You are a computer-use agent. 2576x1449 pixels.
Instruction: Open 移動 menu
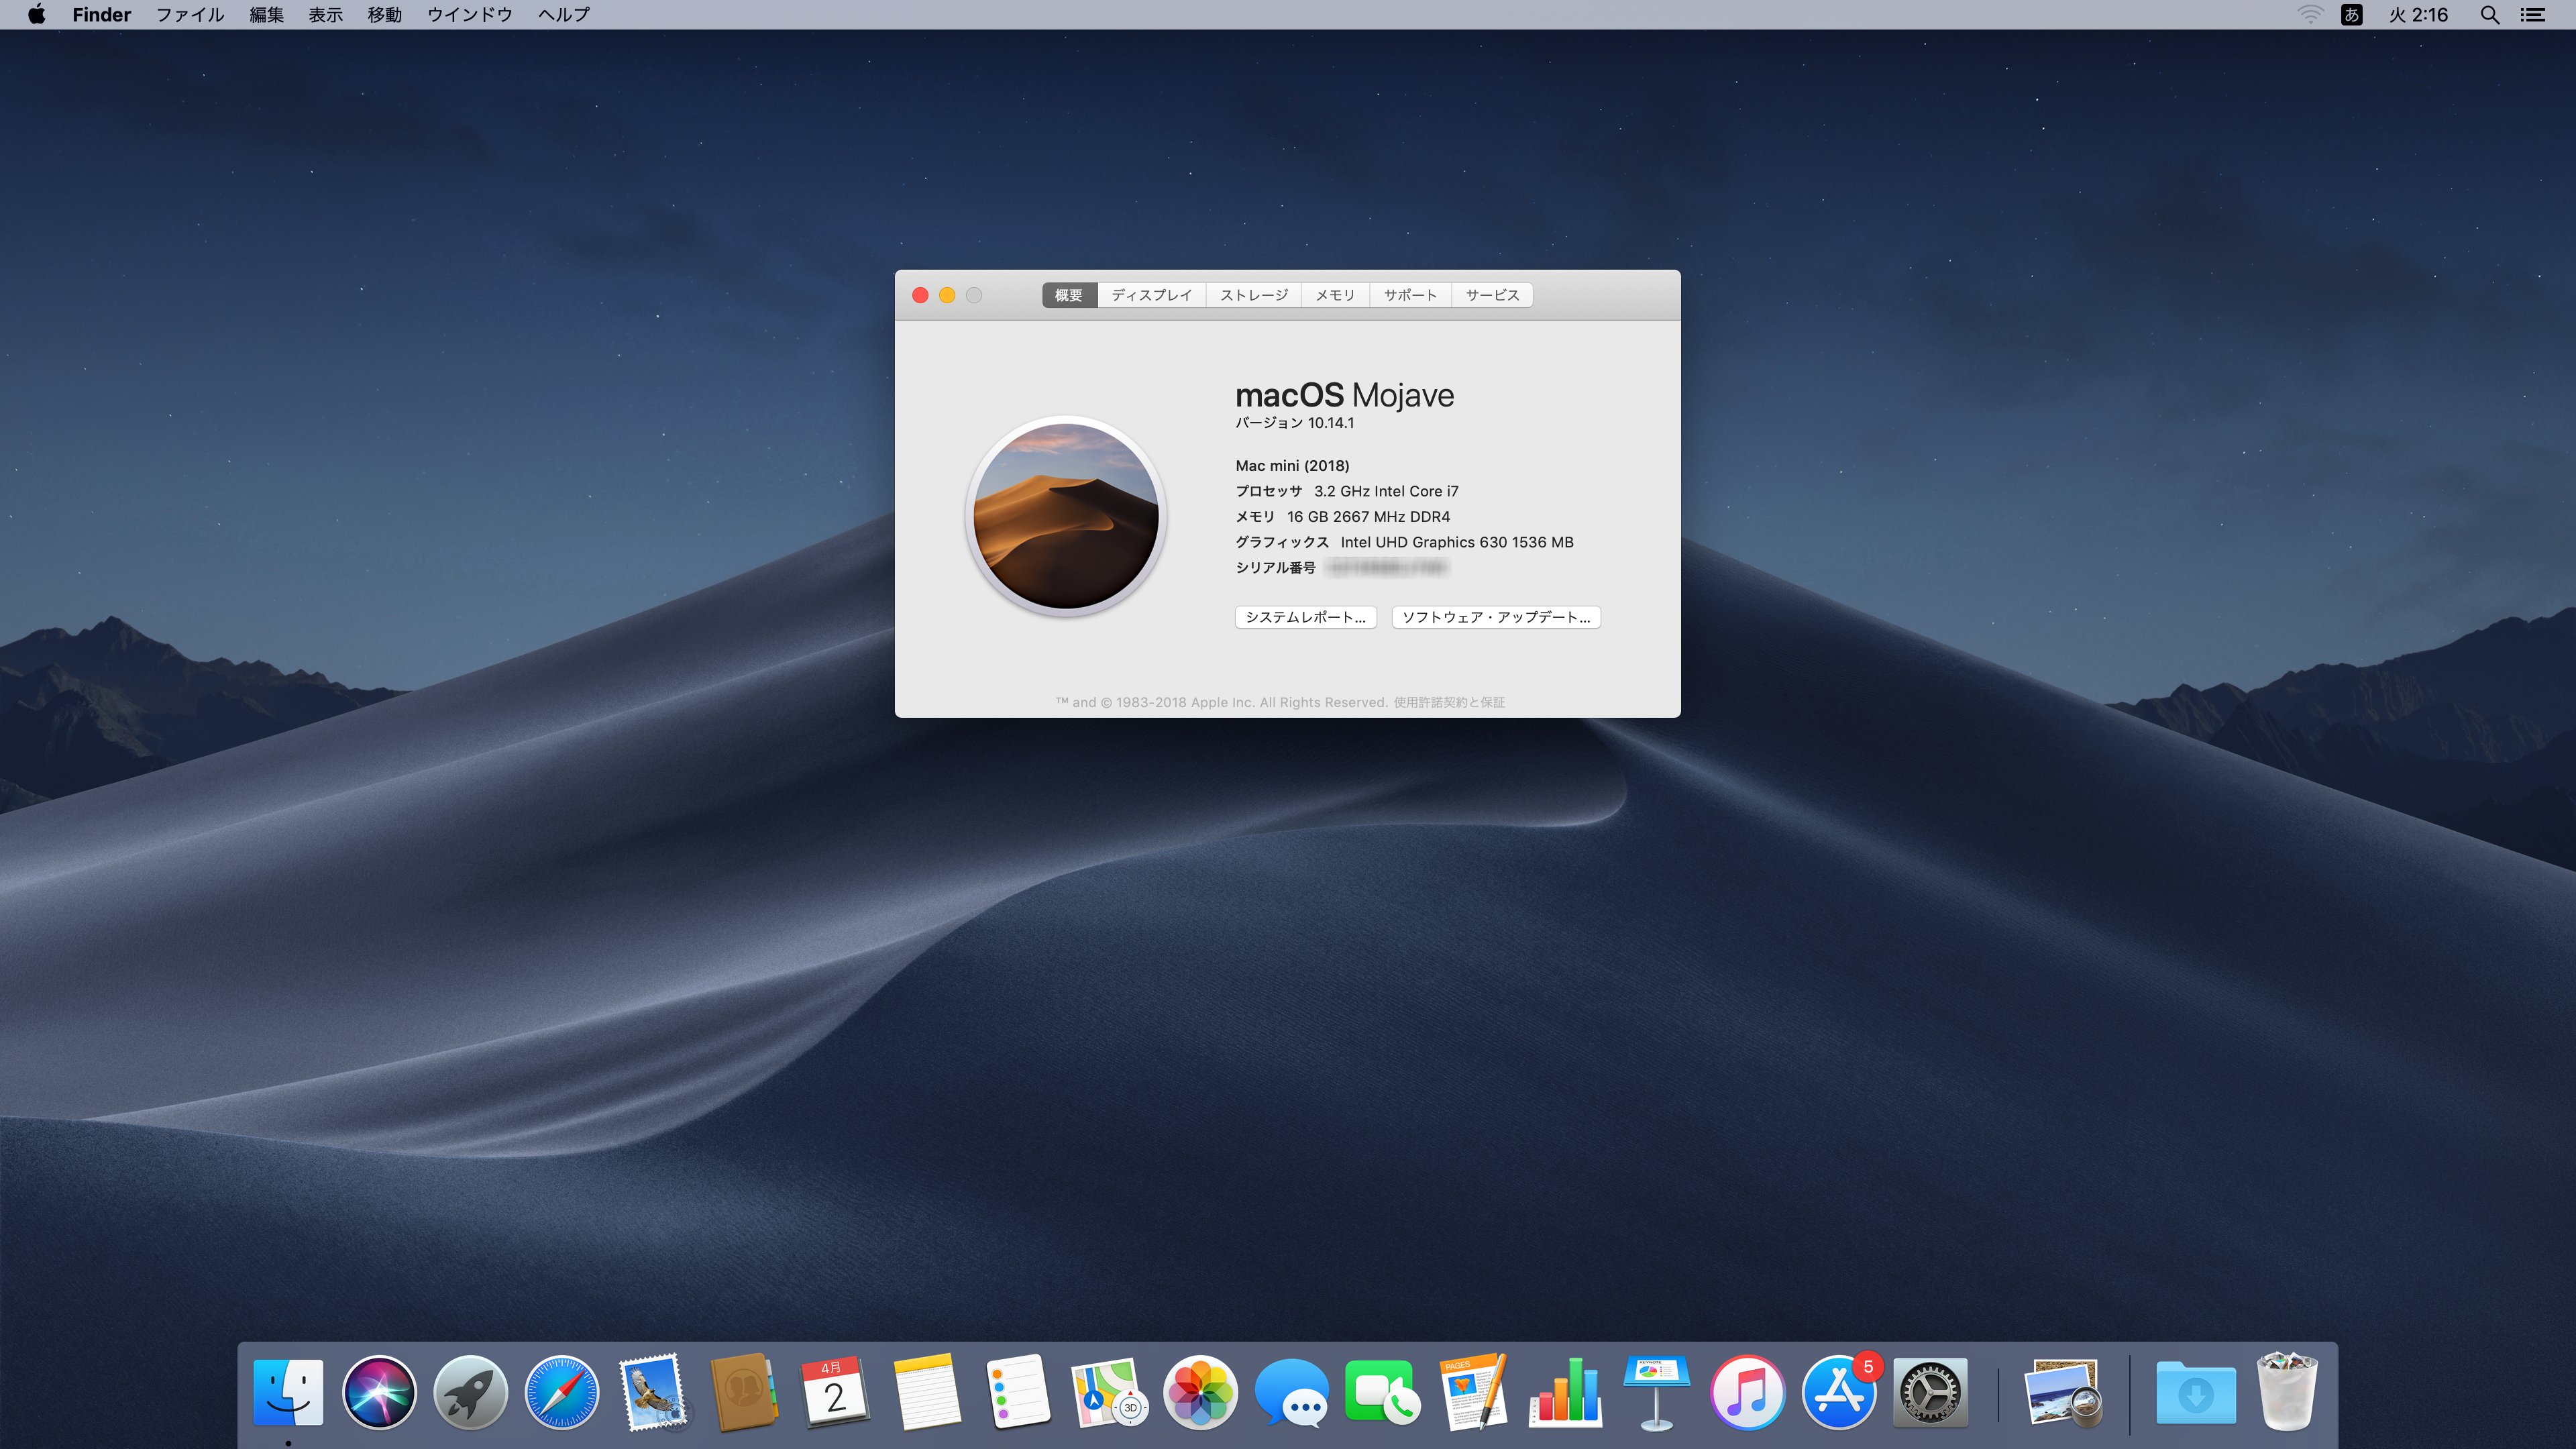(385, 15)
